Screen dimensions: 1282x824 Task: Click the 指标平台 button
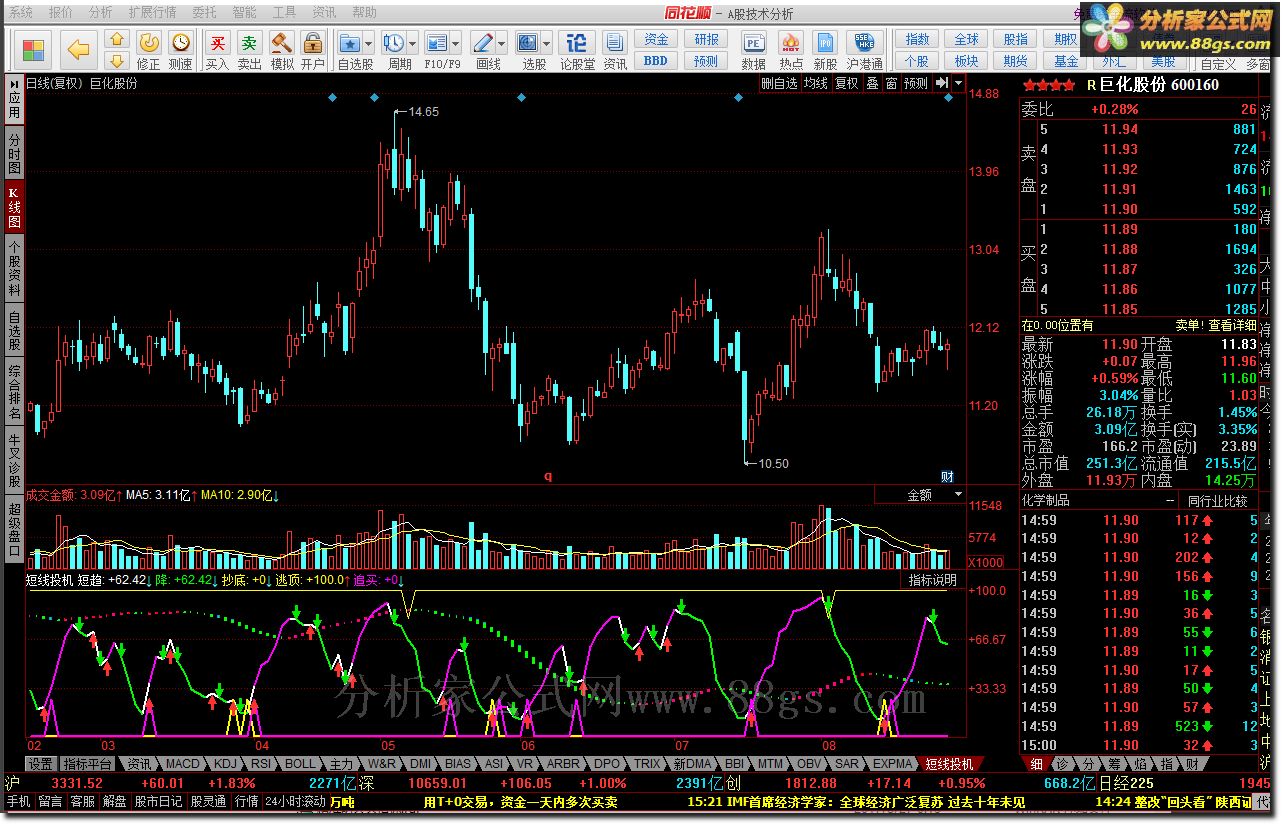[x=88, y=764]
